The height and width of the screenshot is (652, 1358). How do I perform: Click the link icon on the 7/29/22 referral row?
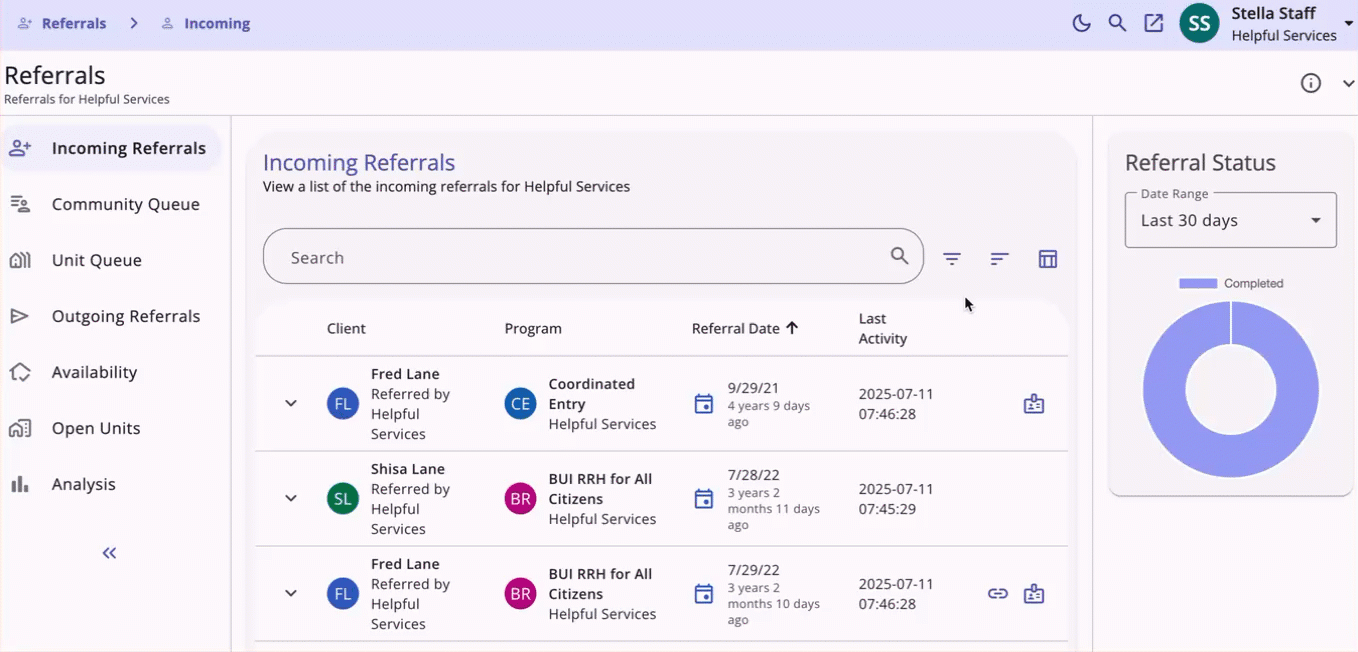point(997,593)
